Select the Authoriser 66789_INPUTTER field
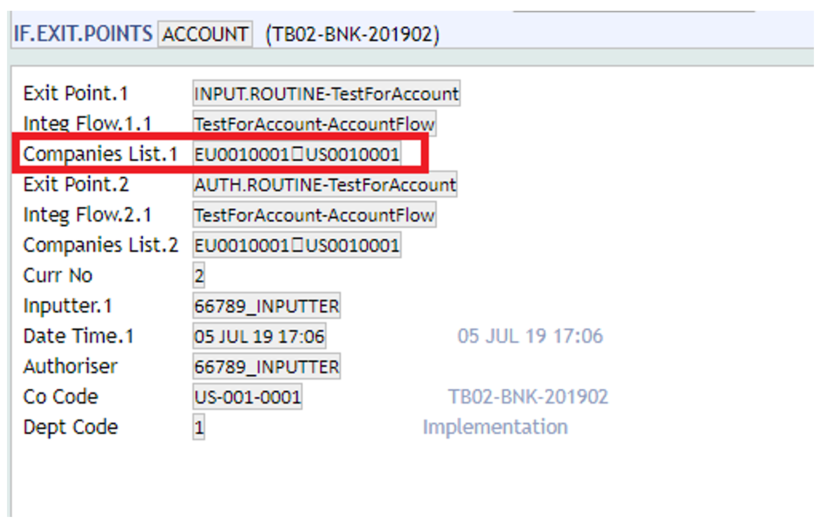 (x=266, y=367)
